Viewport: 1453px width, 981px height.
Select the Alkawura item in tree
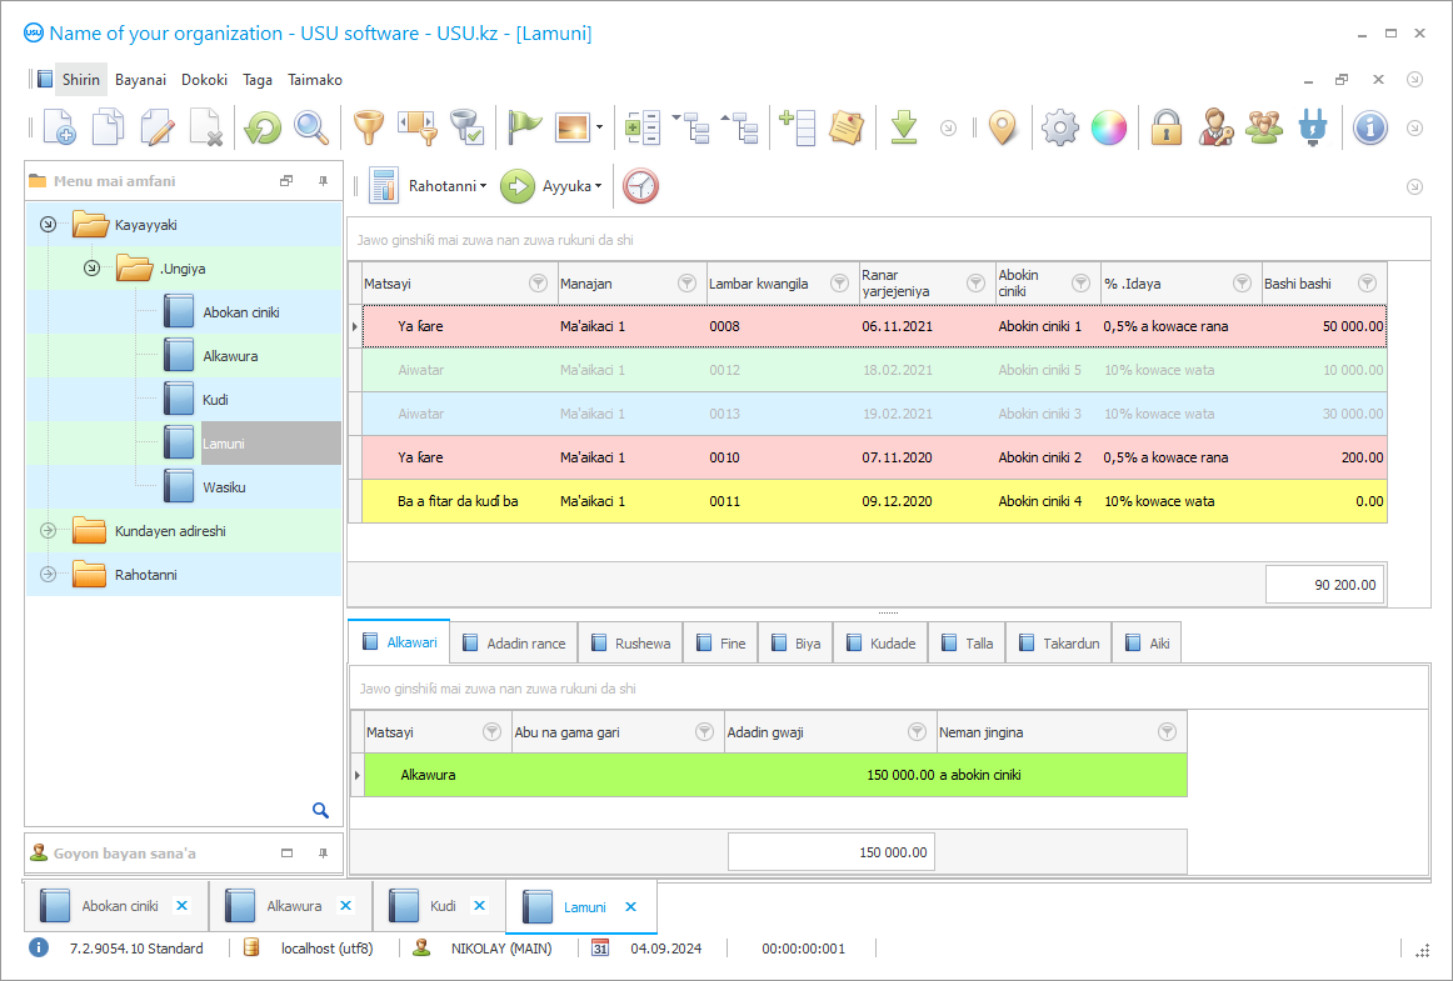click(230, 356)
